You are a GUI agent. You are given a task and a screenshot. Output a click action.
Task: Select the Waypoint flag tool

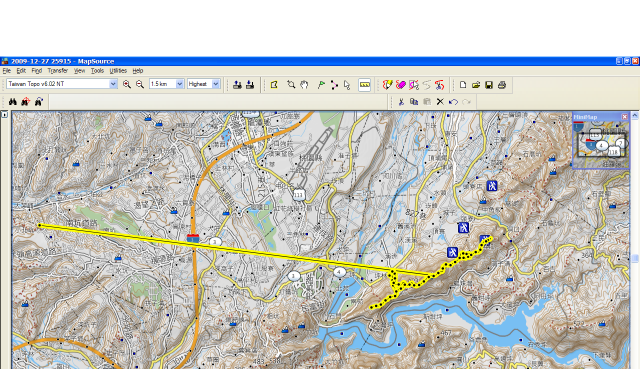(x=321, y=85)
